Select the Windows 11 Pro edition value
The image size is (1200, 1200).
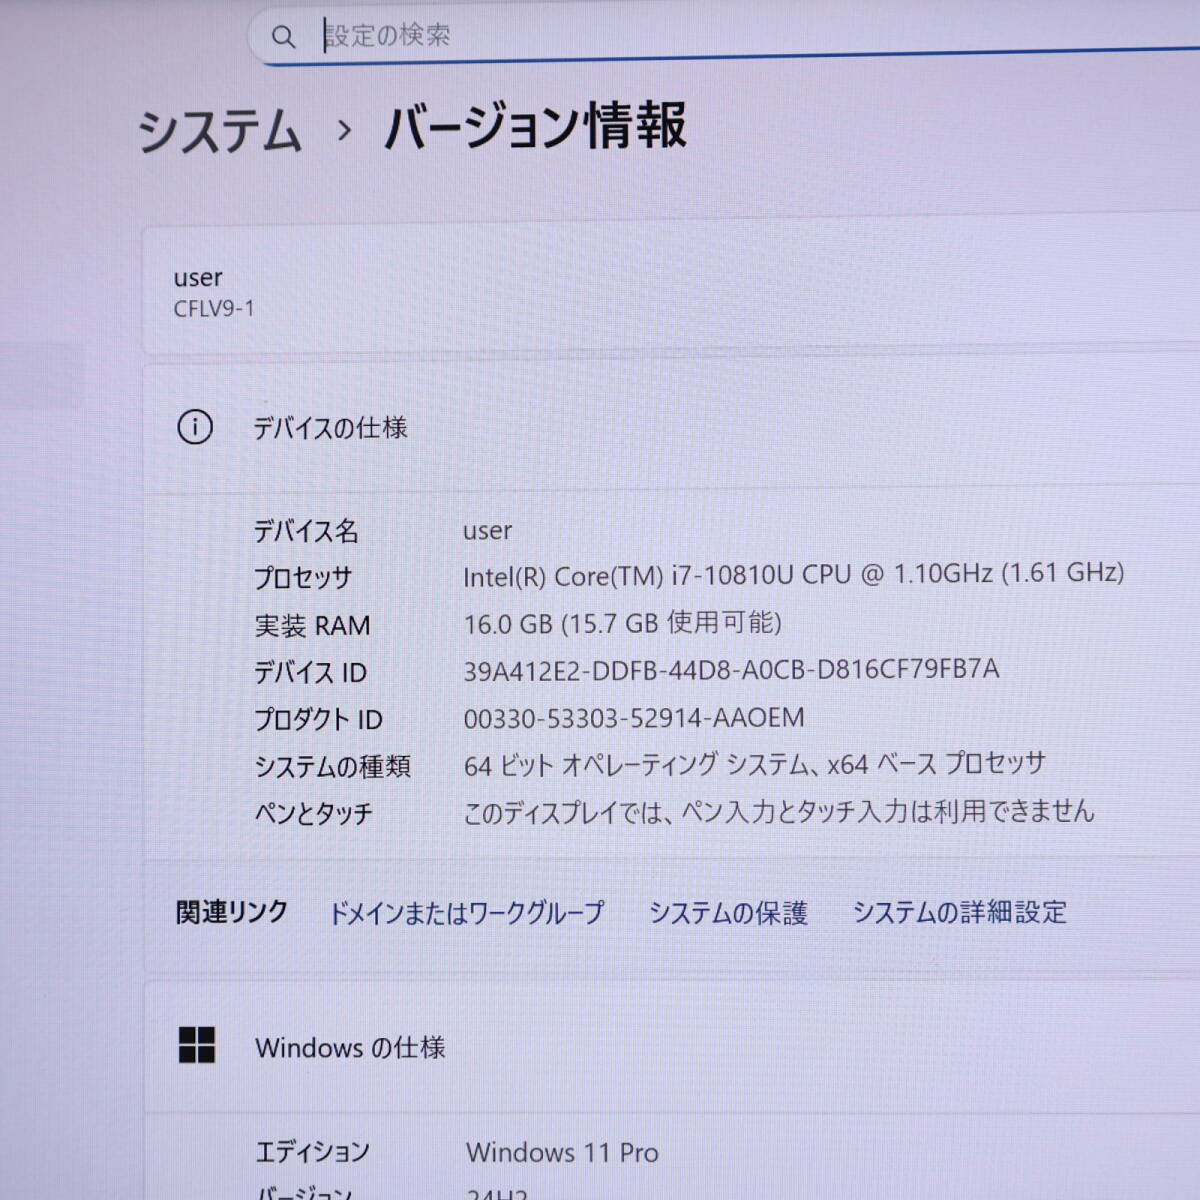point(562,1153)
